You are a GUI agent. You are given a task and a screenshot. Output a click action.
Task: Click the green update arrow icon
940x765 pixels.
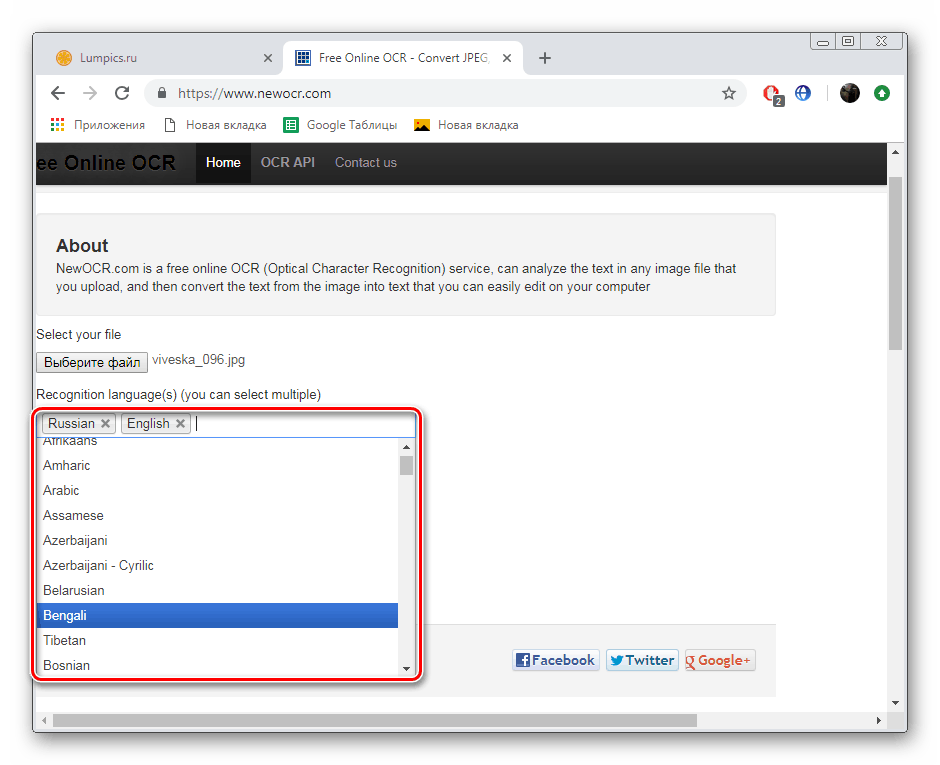pos(882,93)
